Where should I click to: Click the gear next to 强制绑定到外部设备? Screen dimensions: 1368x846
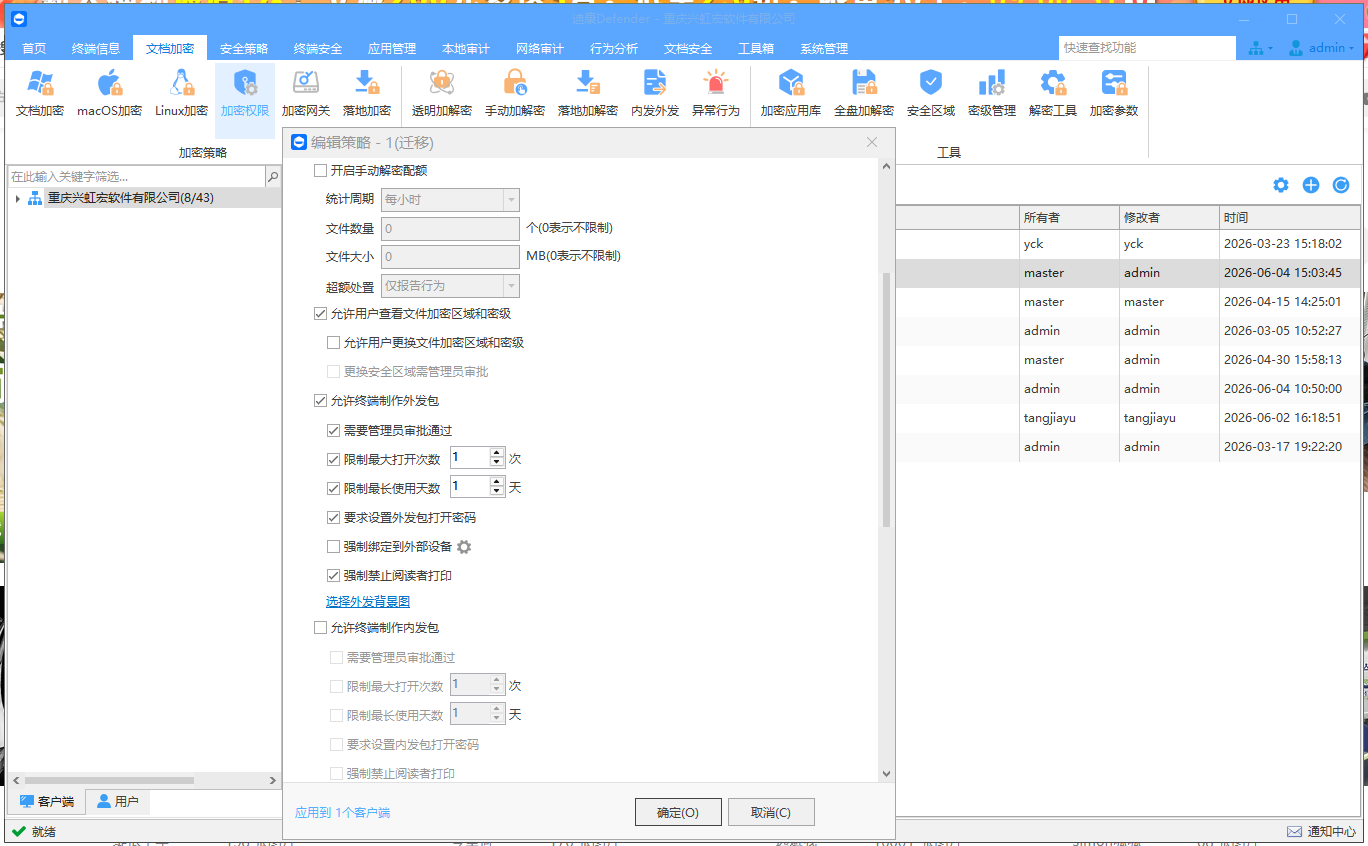click(x=464, y=547)
